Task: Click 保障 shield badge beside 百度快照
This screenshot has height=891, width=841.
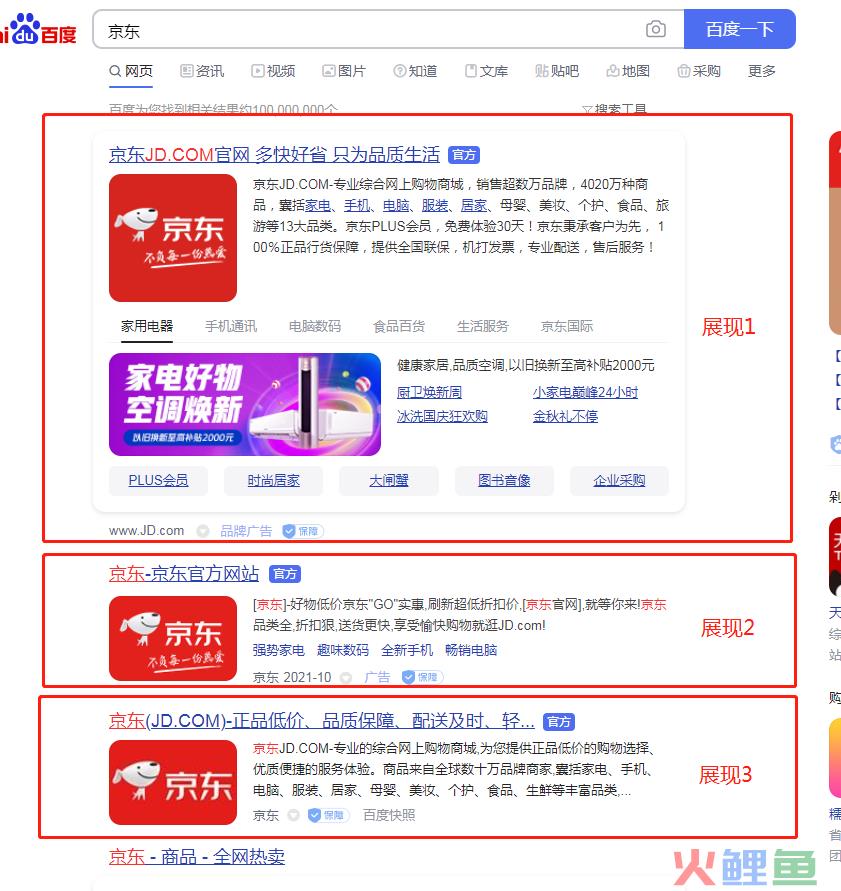Action: (x=328, y=815)
